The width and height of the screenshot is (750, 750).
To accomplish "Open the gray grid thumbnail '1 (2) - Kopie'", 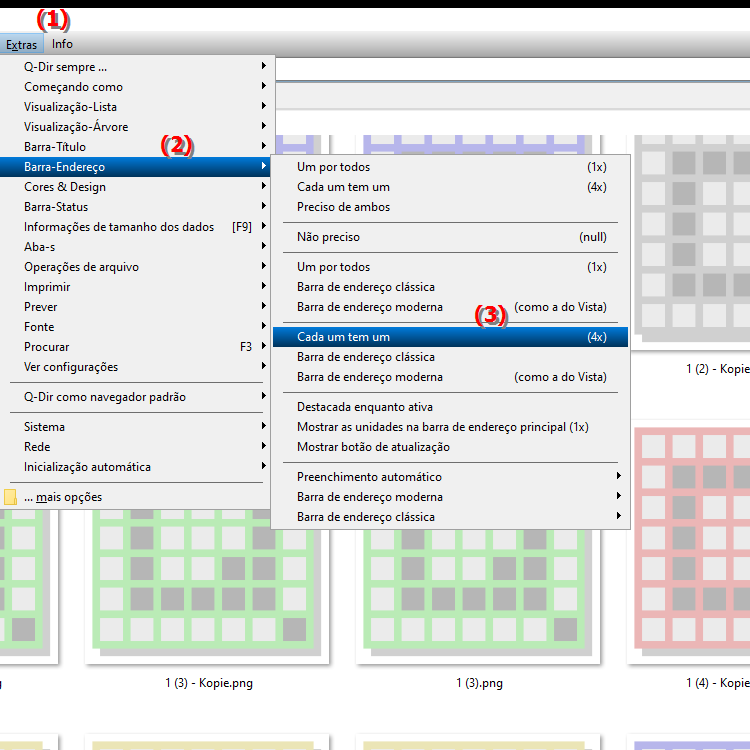I will 689,242.
